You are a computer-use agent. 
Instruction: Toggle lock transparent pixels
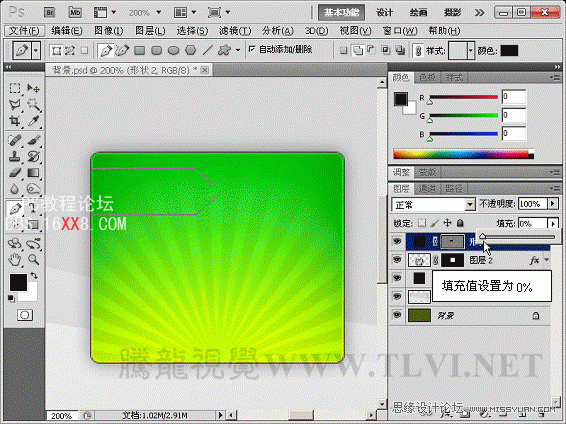tap(422, 223)
